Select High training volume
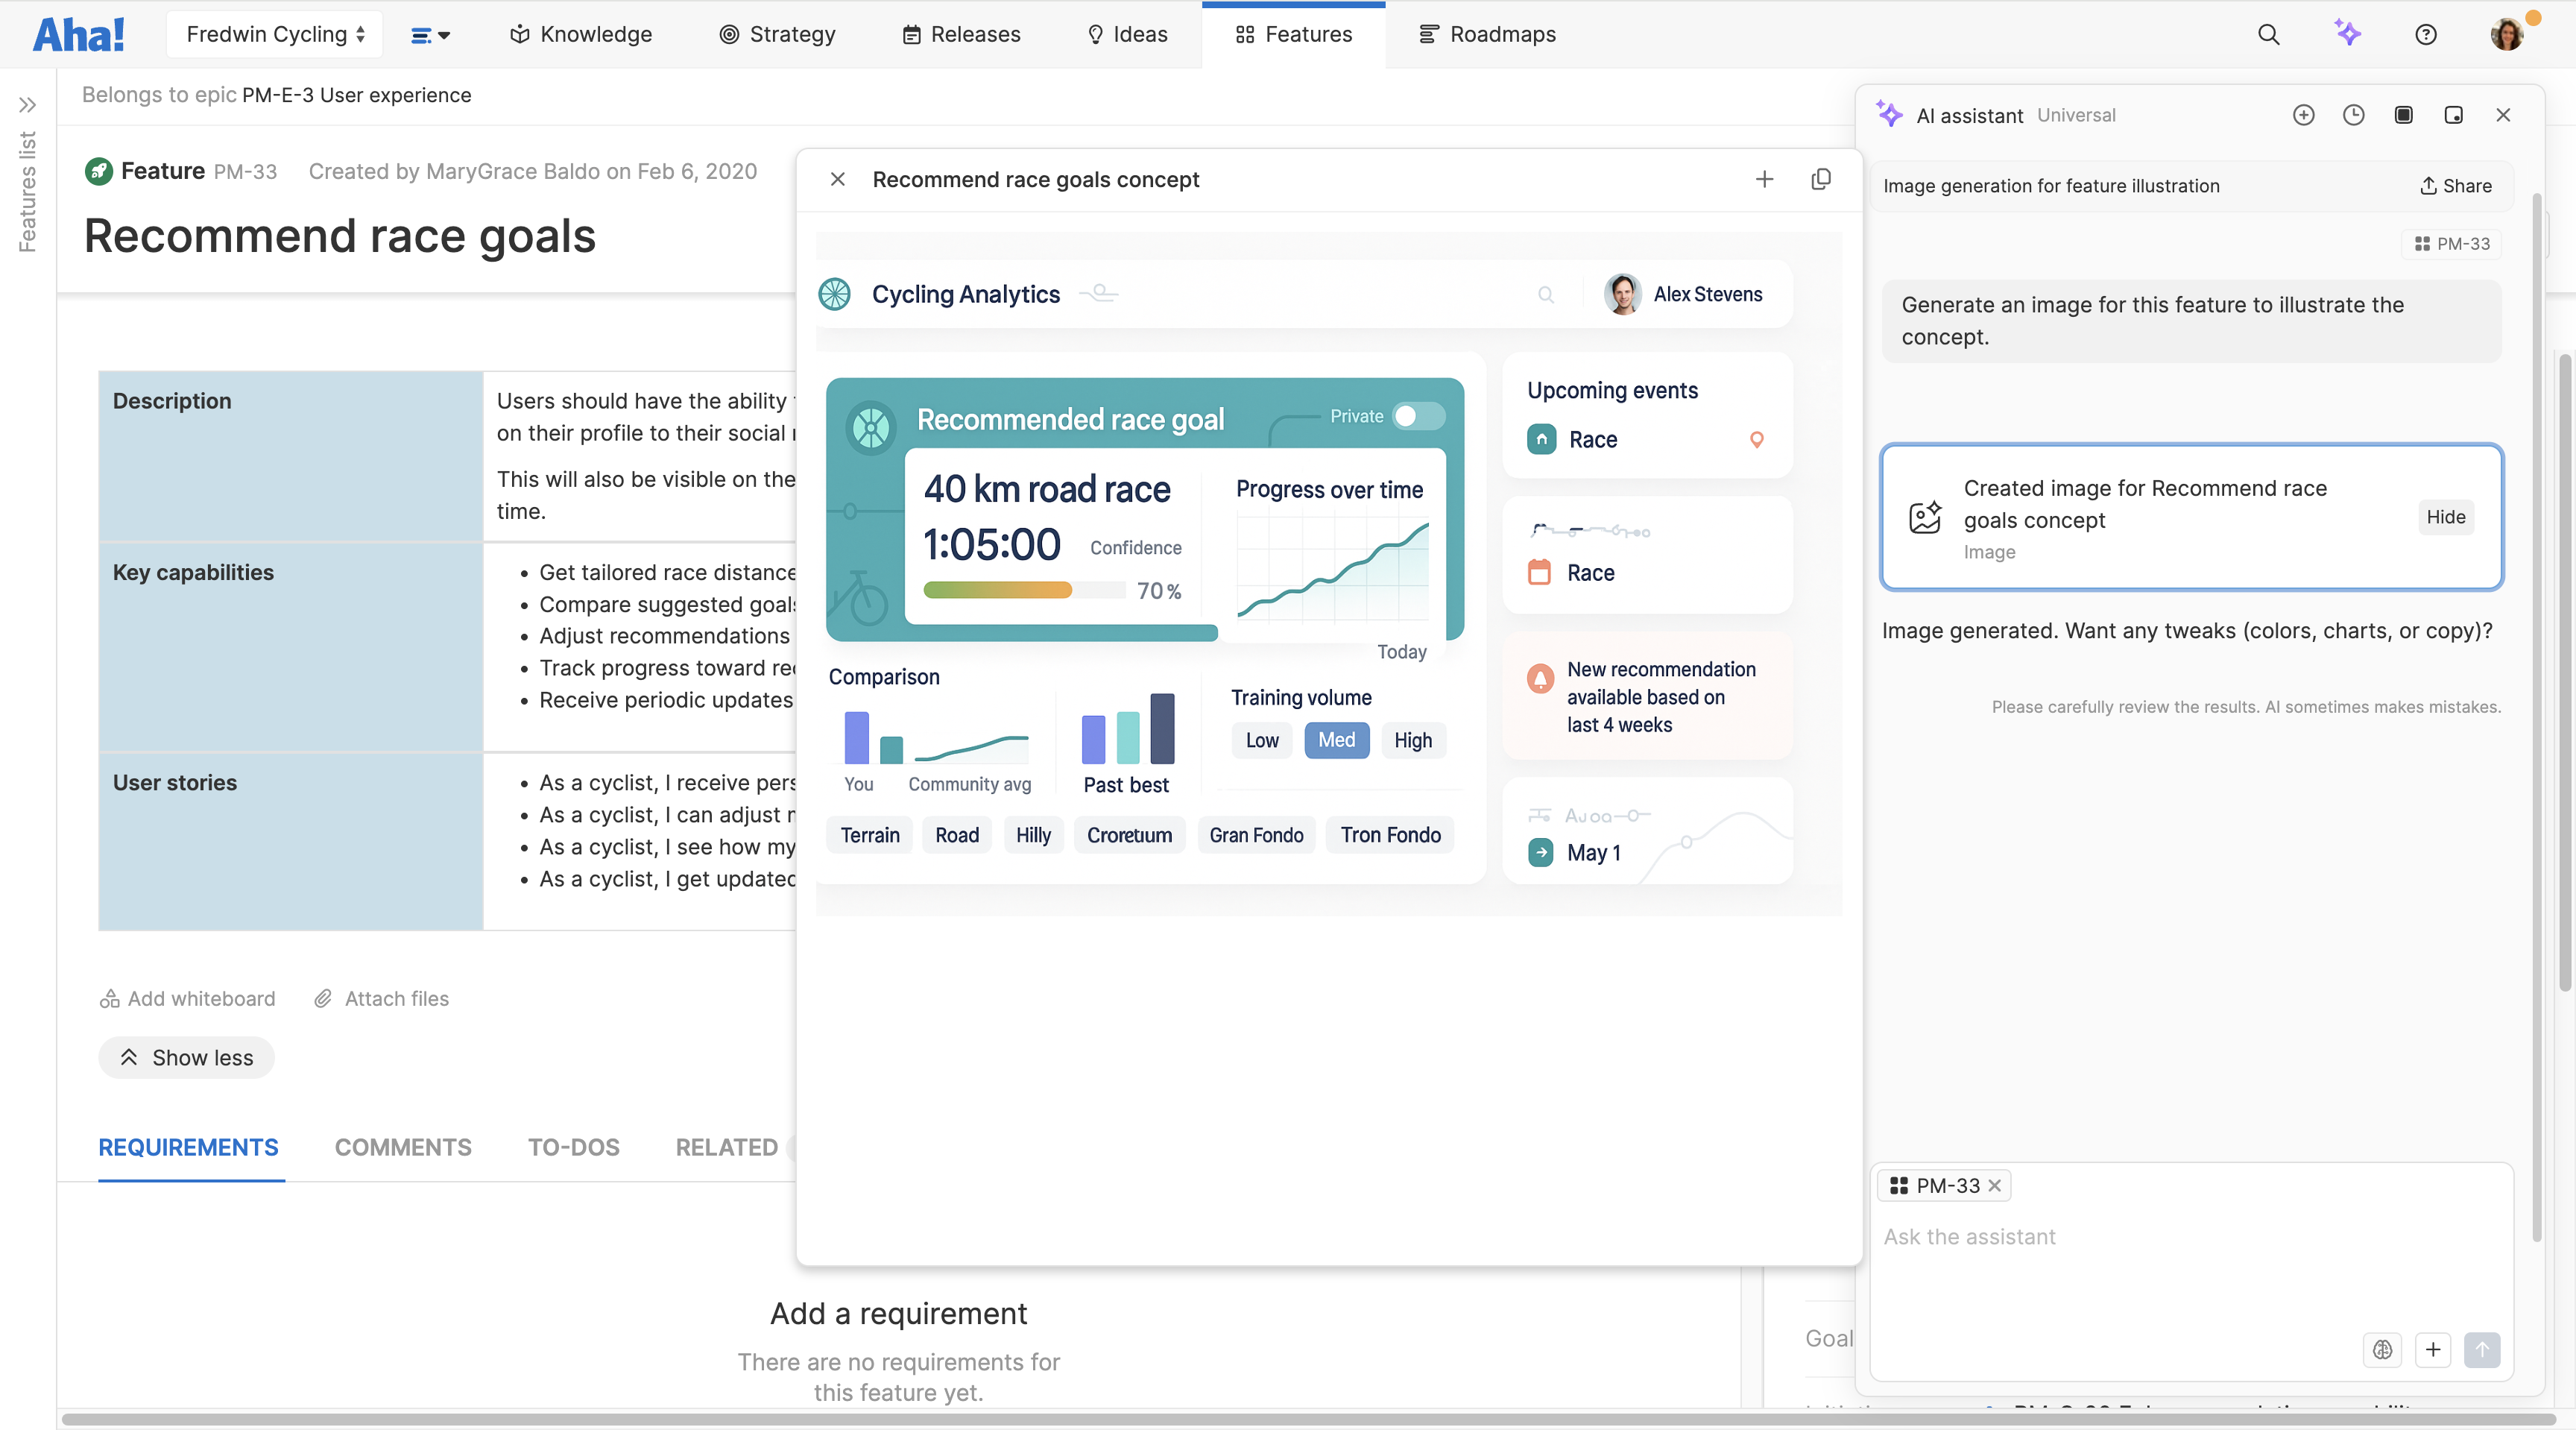The image size is (2576, 1430). click(1412, 740)
